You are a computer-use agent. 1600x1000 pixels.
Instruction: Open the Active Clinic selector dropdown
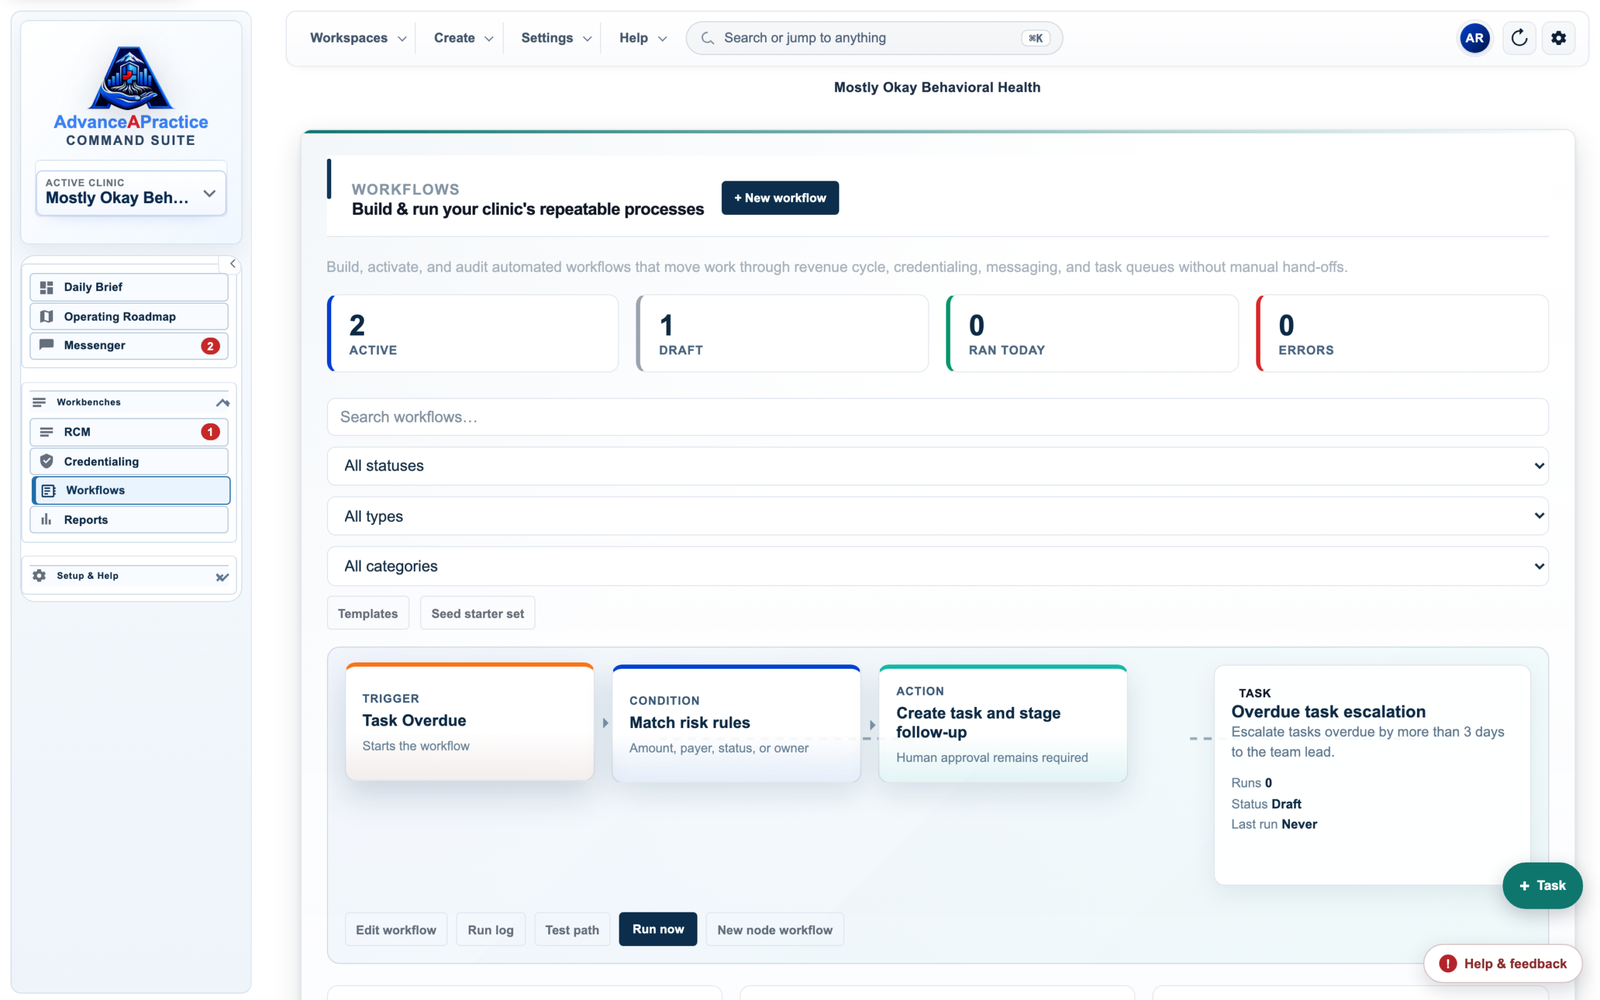click(x=131, y=192)
